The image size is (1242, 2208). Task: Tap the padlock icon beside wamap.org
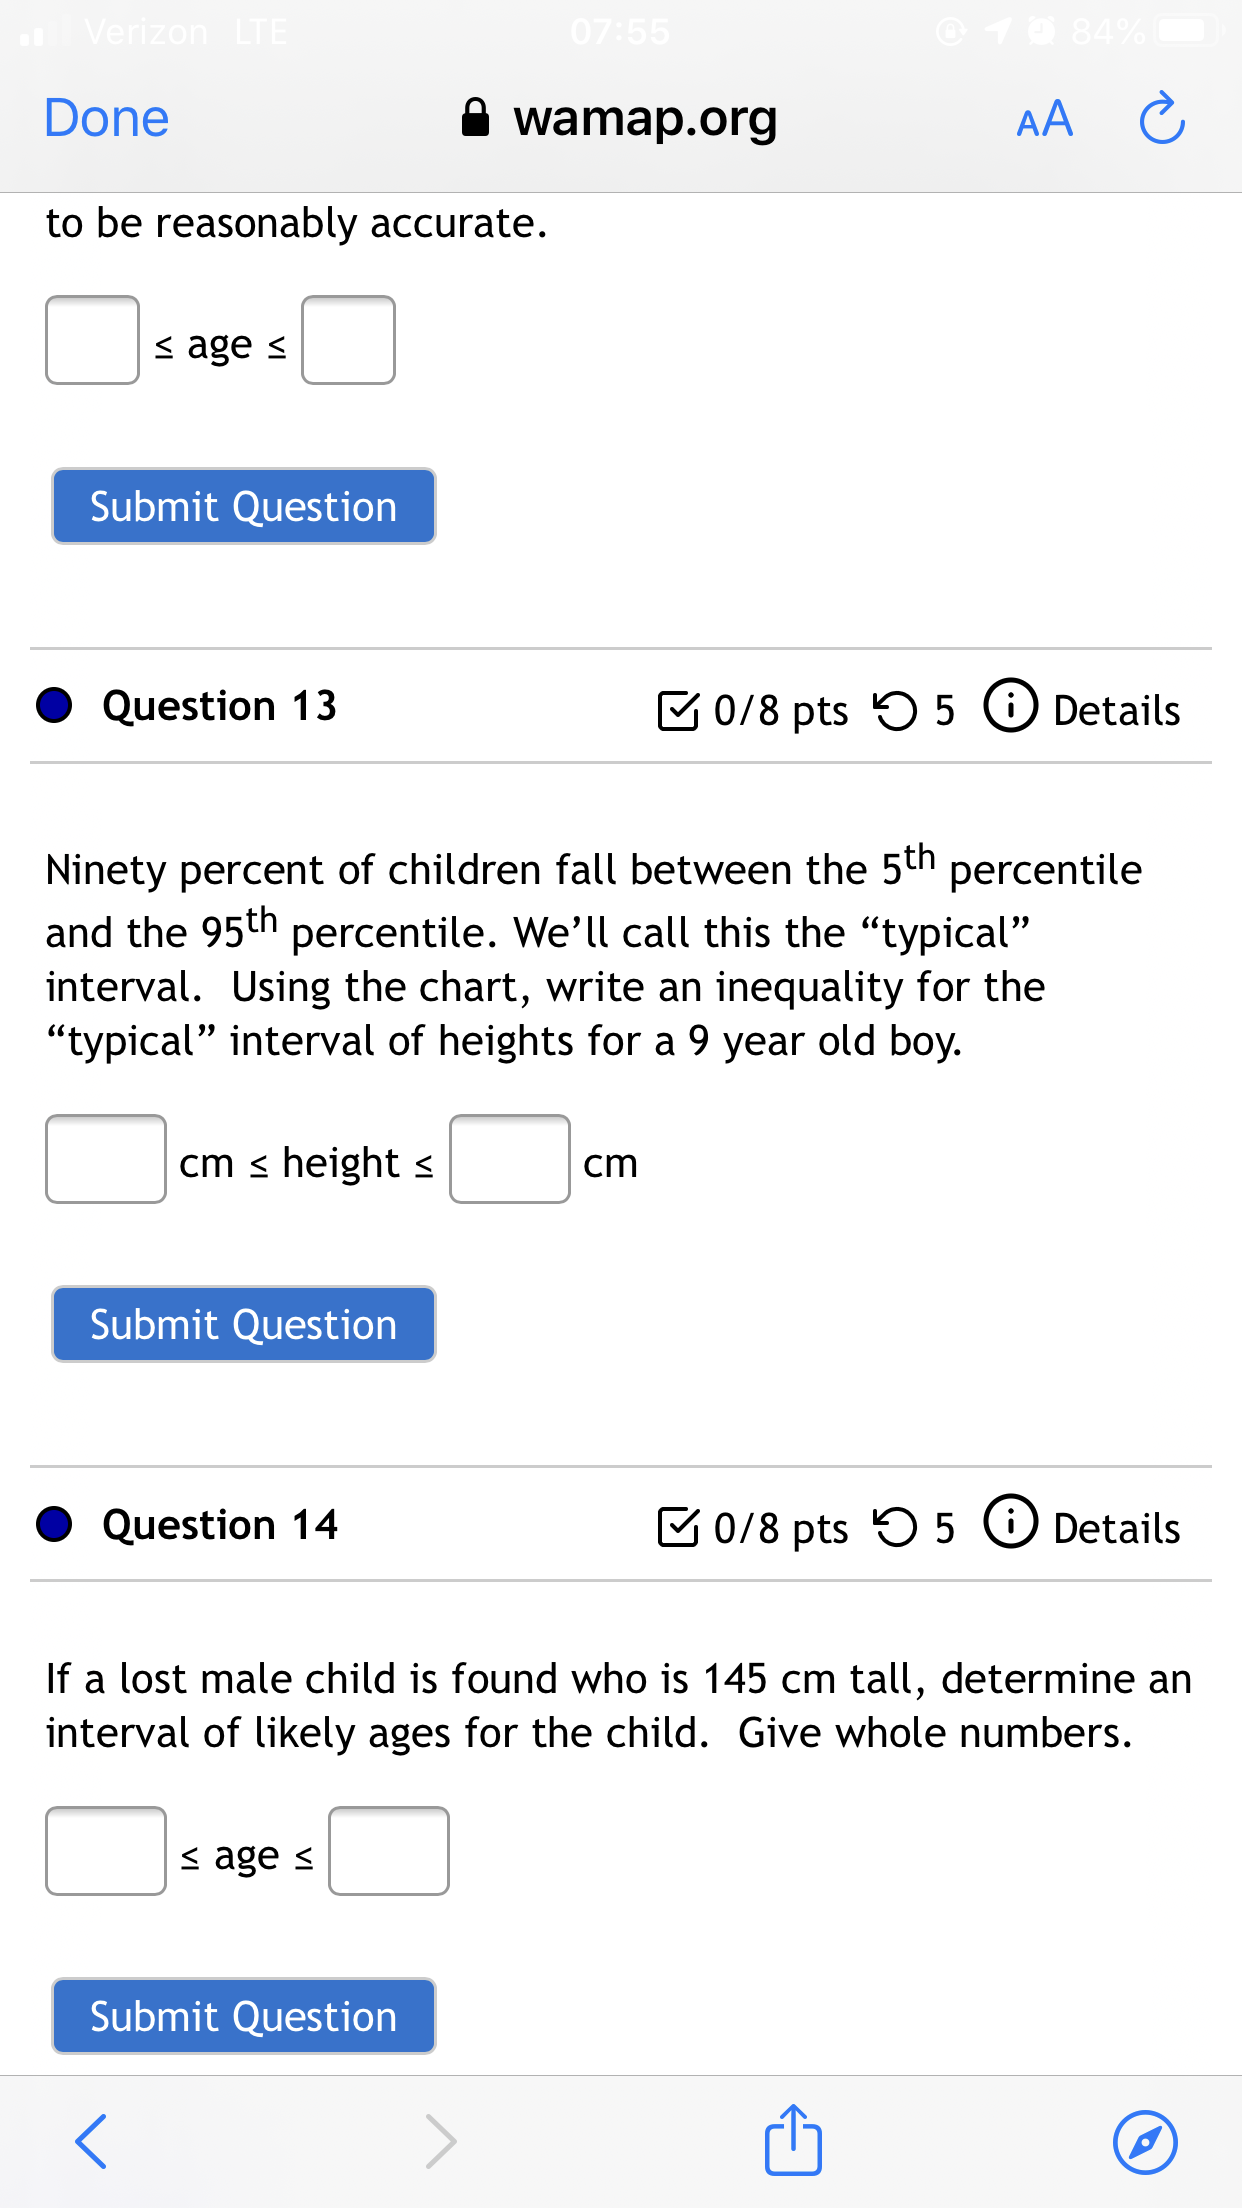click(476, 117)
